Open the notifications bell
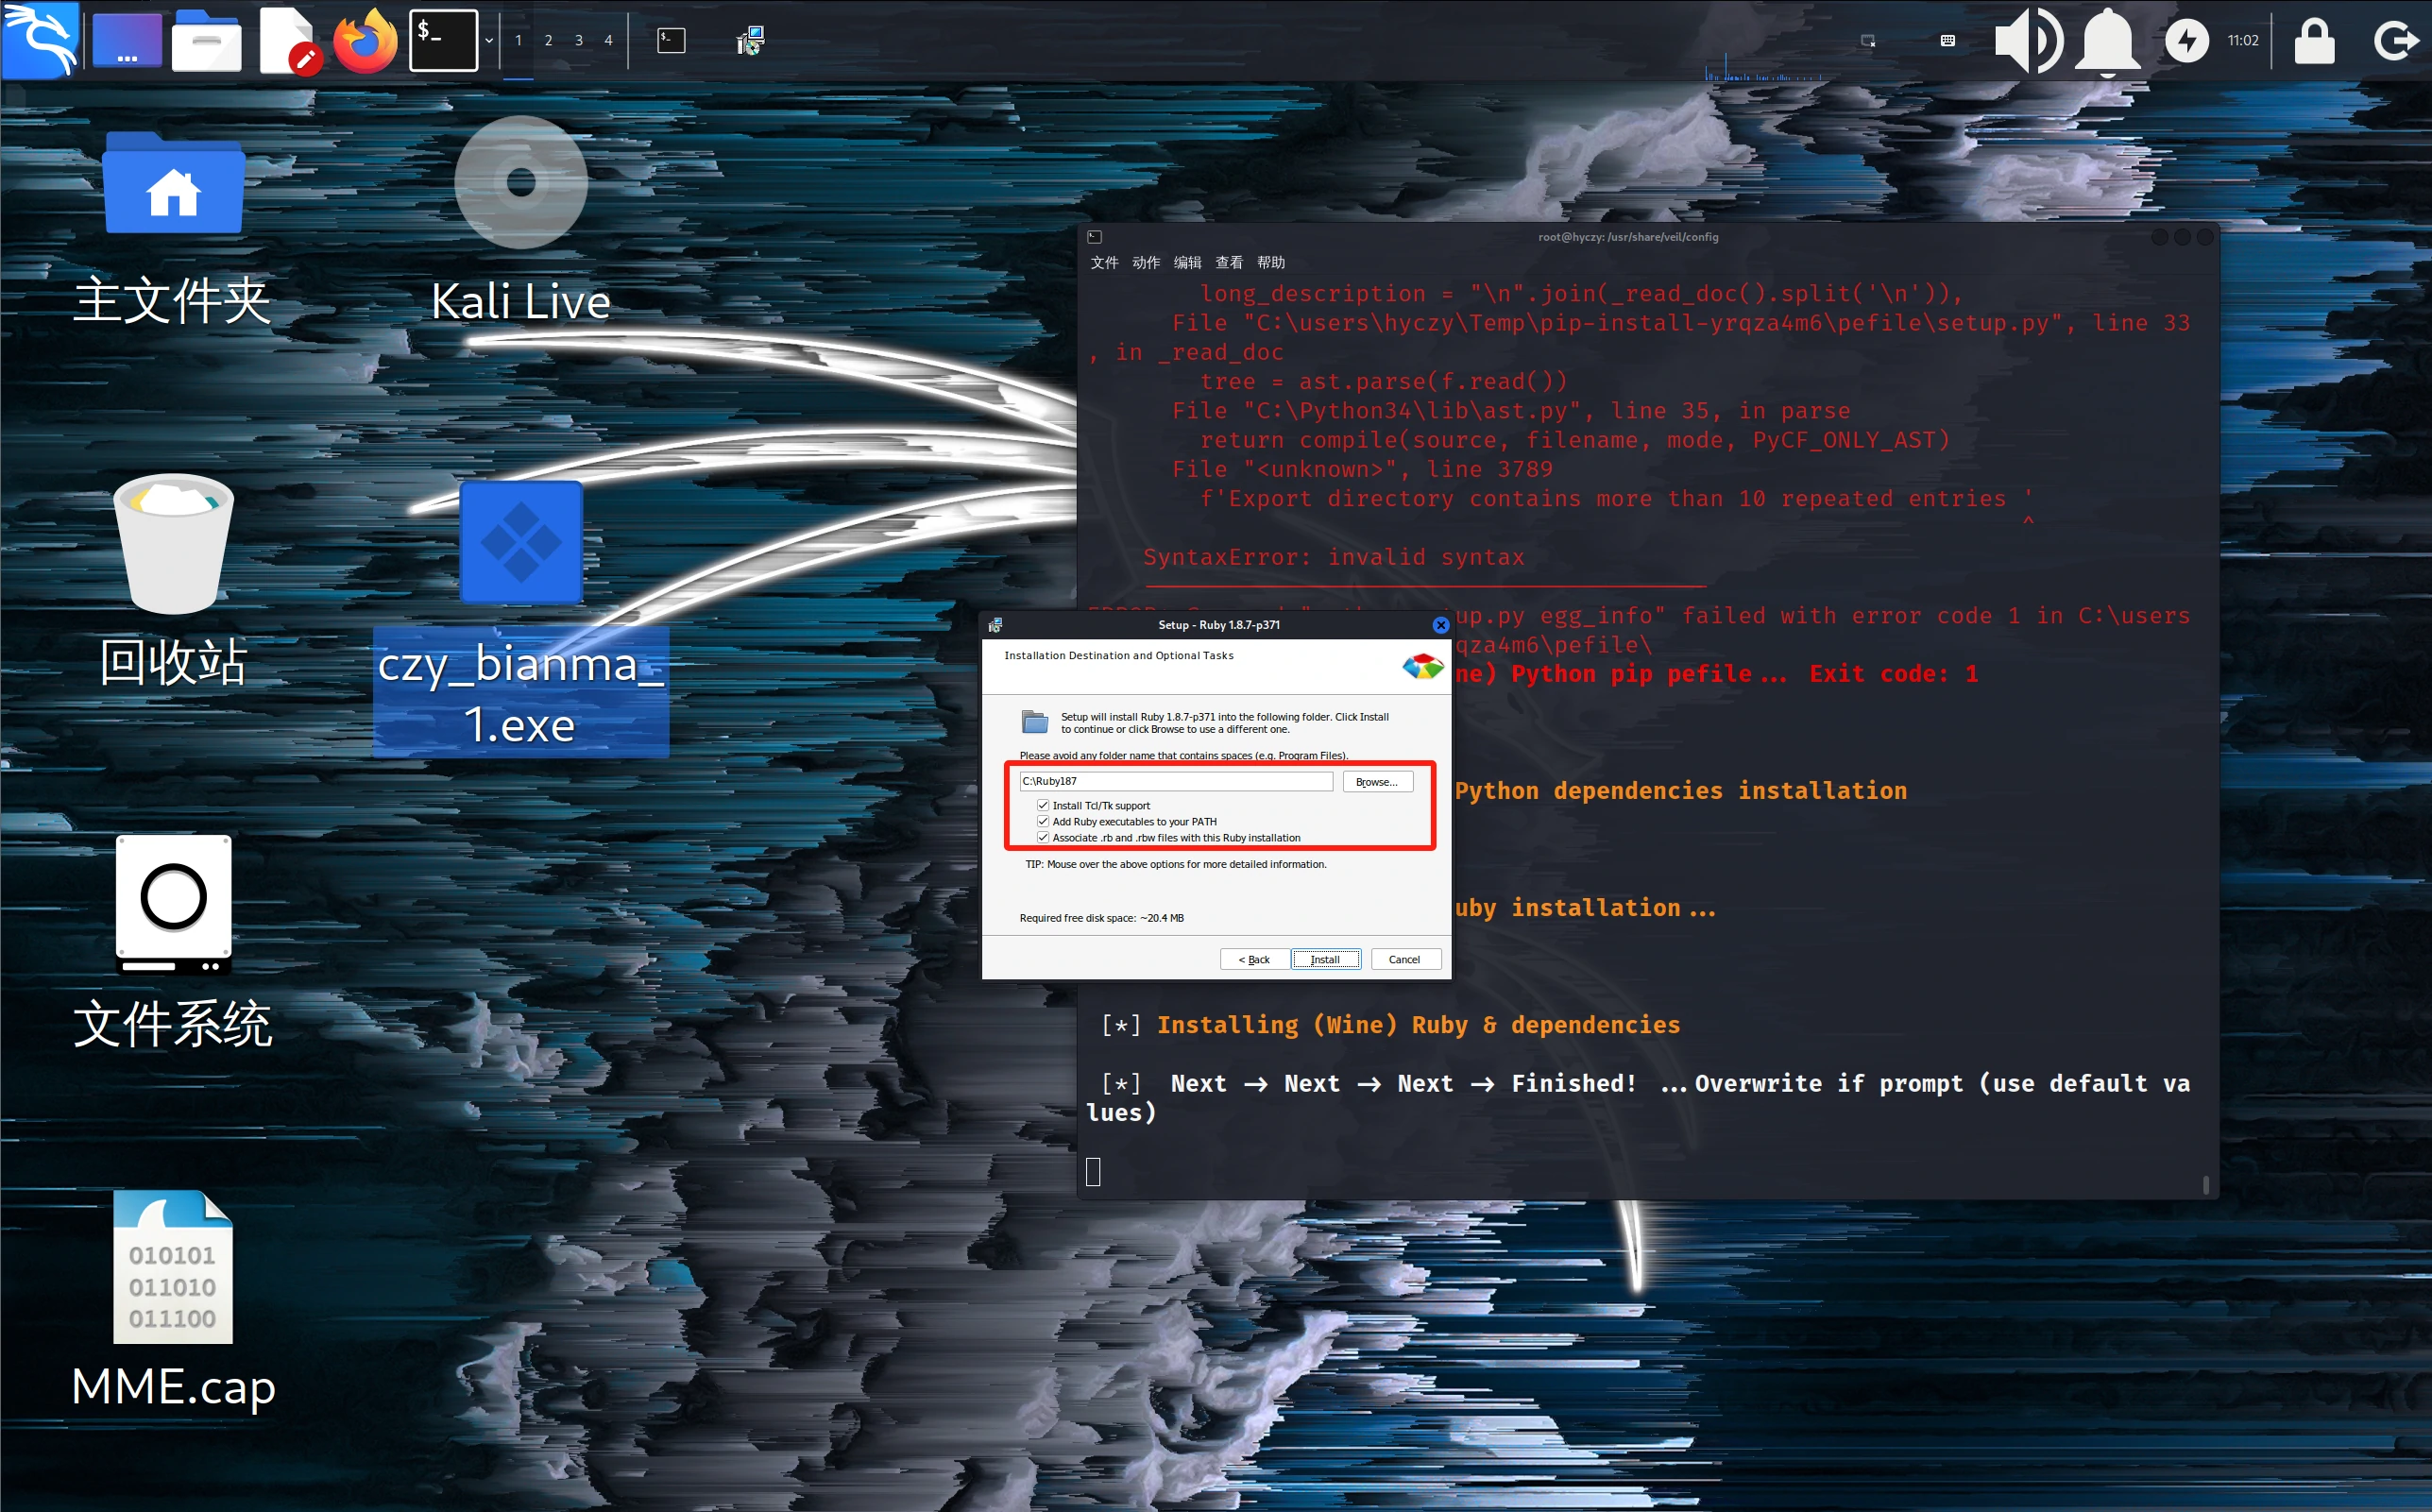Viewport: 2432px width, 1512px height. coord(2107,40)
